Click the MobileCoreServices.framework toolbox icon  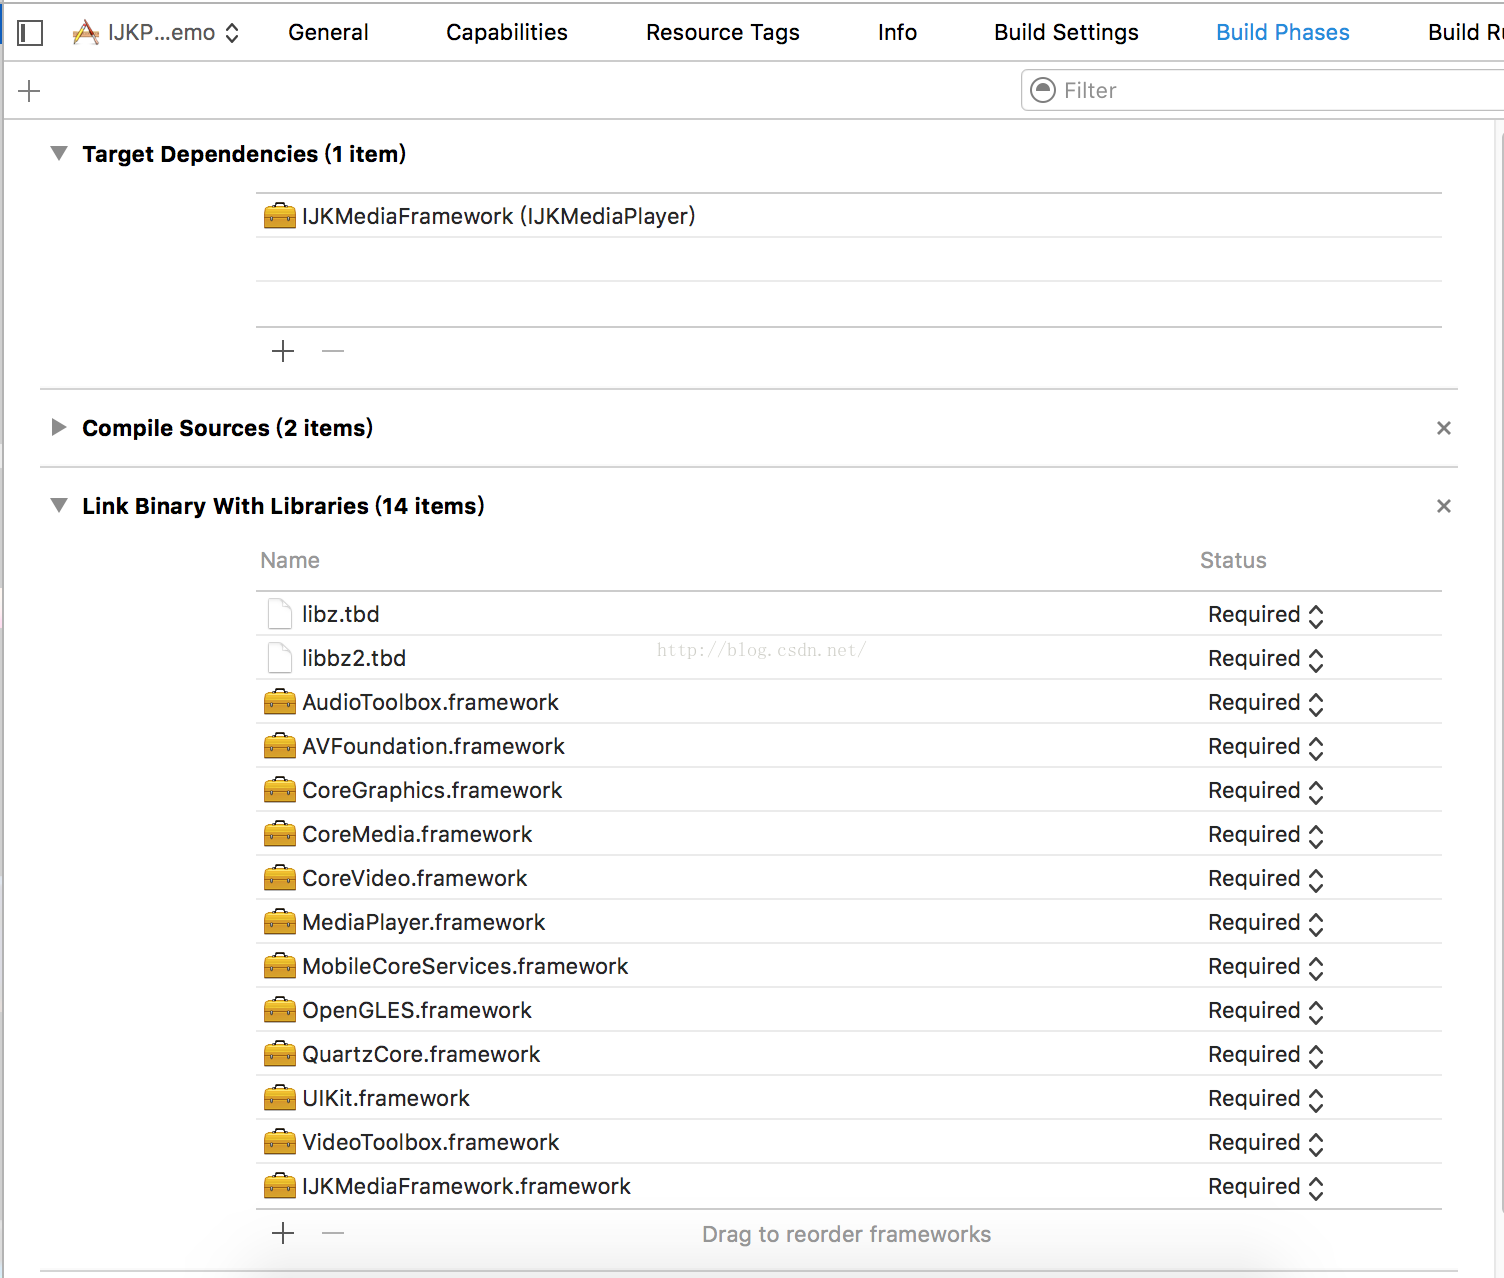coord(280,966)
